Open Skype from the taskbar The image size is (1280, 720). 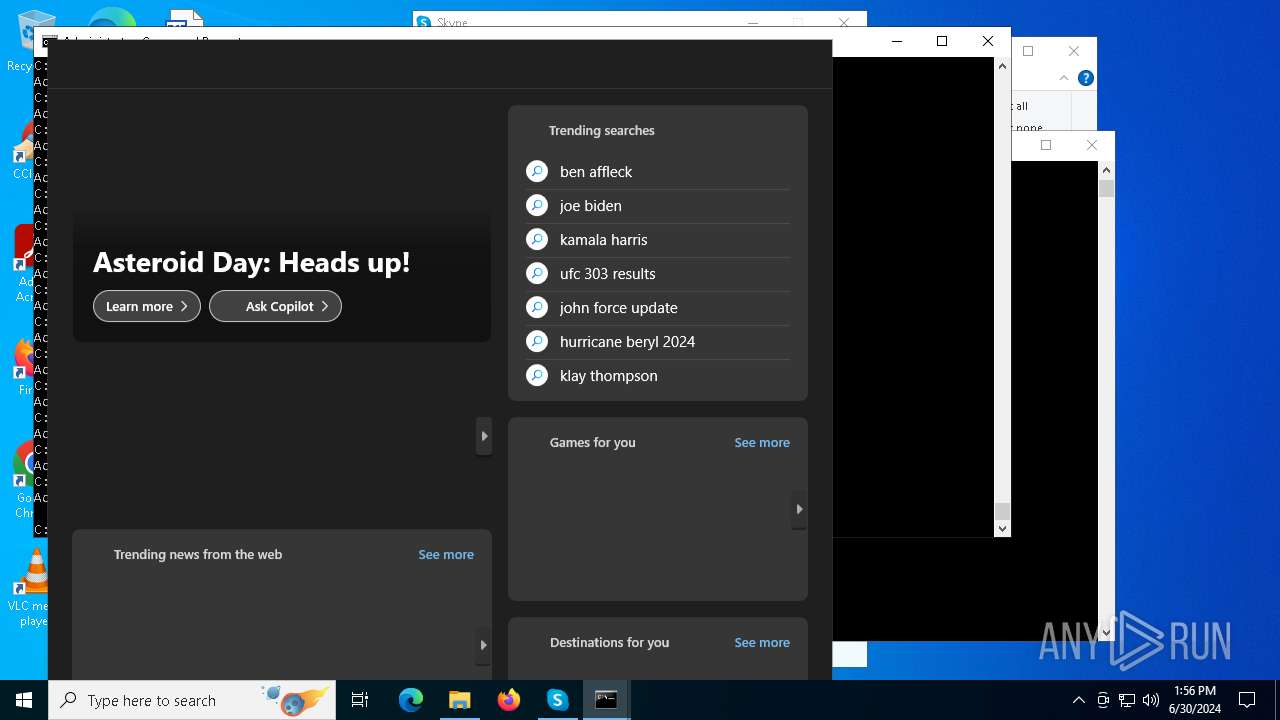click(557, 700)
